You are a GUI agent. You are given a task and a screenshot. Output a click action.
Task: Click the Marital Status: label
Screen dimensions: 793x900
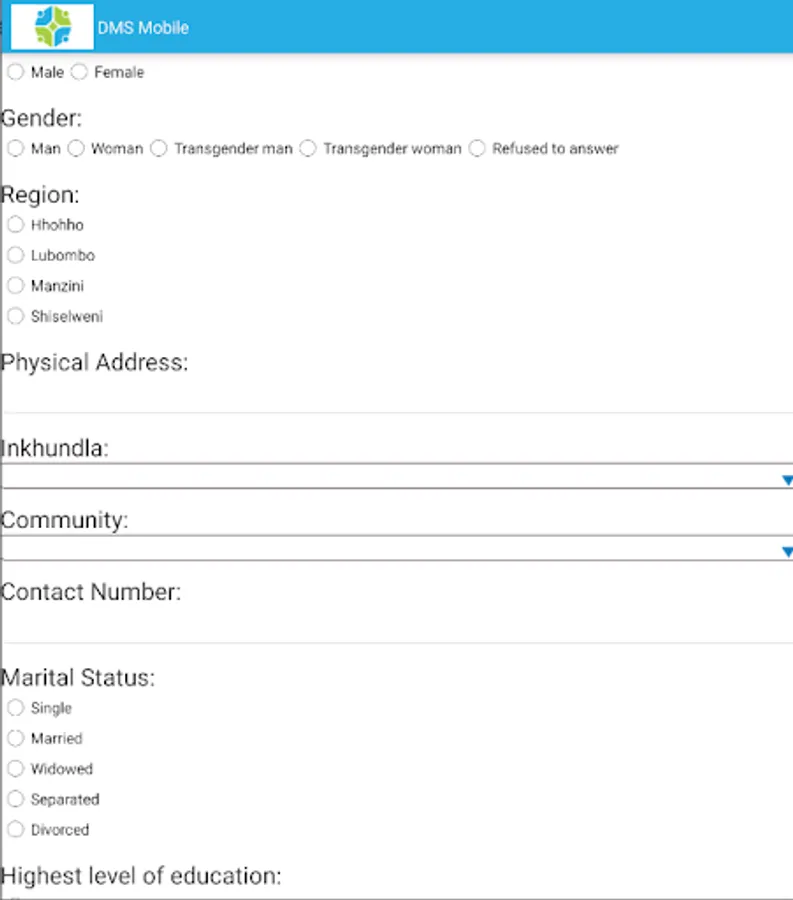pos(78,677)
